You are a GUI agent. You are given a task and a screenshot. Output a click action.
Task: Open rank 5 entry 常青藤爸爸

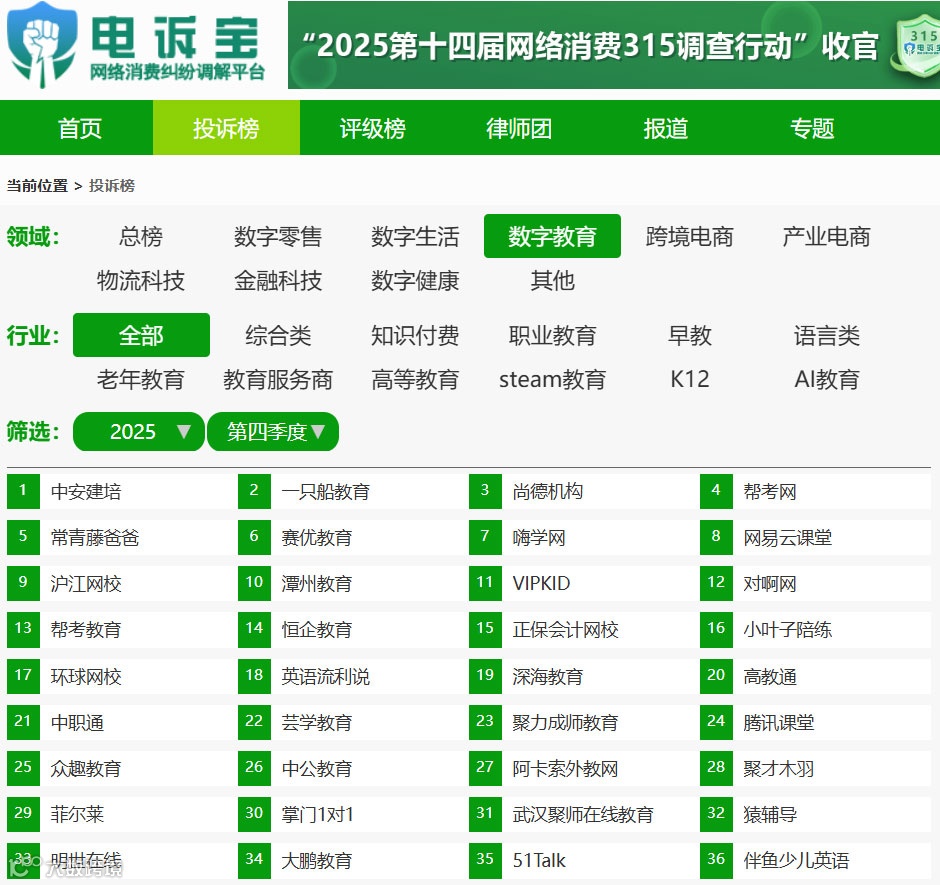point(95,538)
